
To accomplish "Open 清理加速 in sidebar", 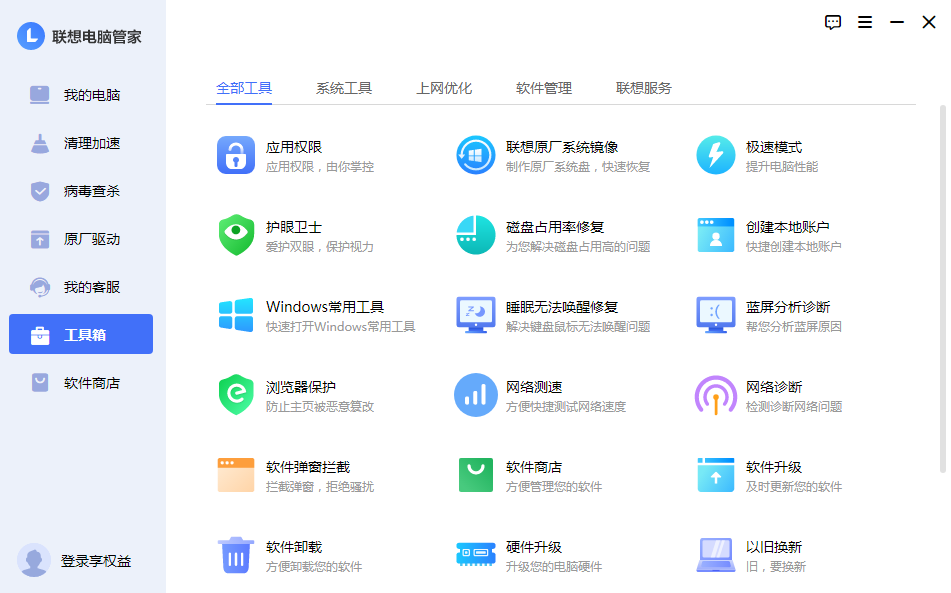I will [x=81, y=143].
